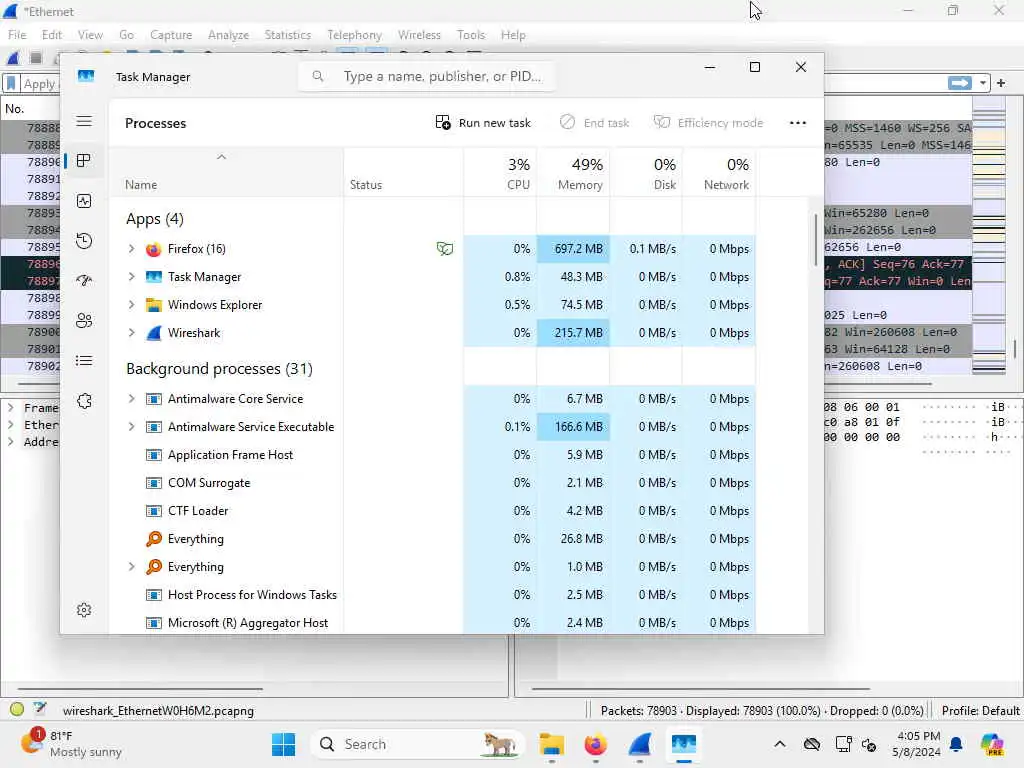Image resolution: width=1024 pixels, height=768 pixels.
Task: Open Startup apps icon in sidebar
Action: (84, 281)
